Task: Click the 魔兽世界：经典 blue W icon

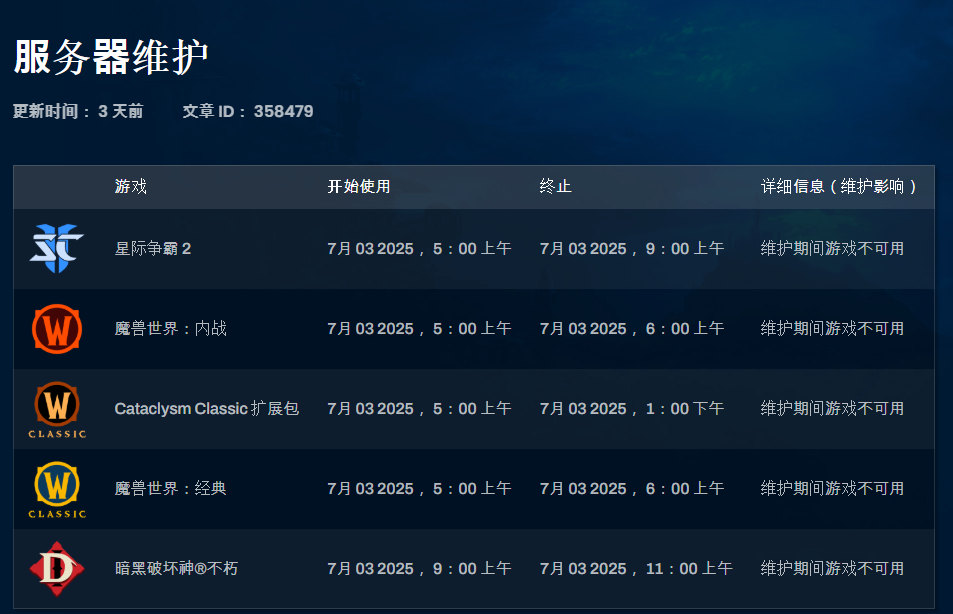Action: coord(57,489)
